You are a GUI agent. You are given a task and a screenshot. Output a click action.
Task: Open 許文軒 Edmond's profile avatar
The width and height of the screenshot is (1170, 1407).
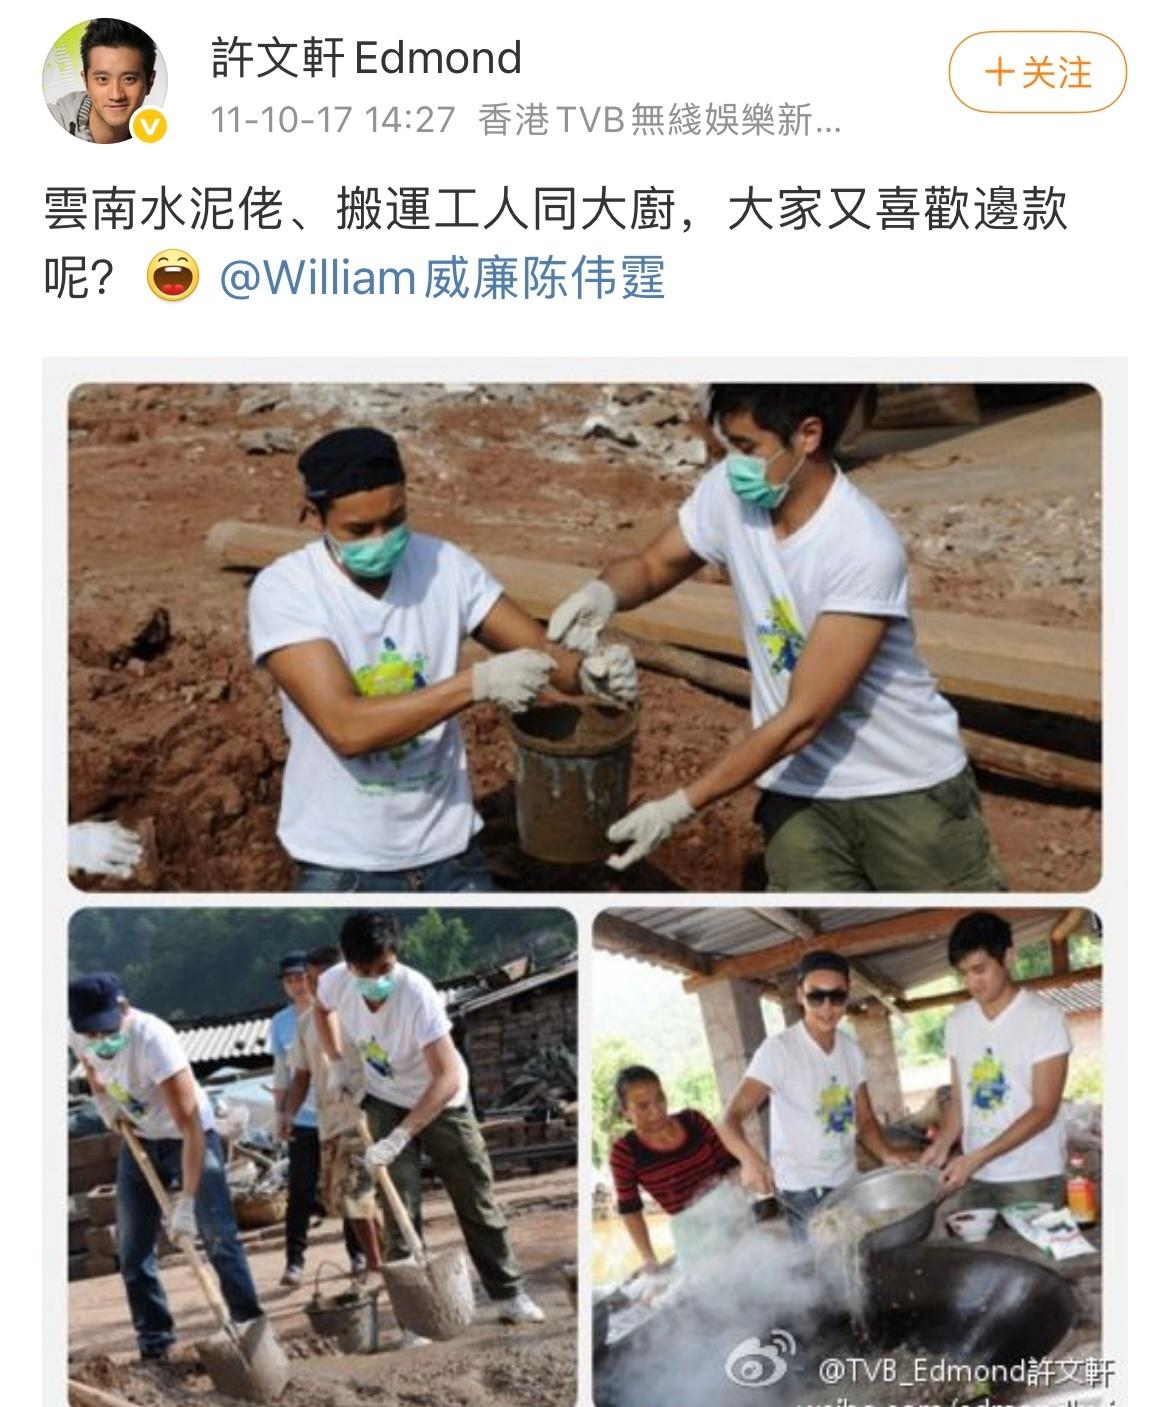tap(105, 82)
